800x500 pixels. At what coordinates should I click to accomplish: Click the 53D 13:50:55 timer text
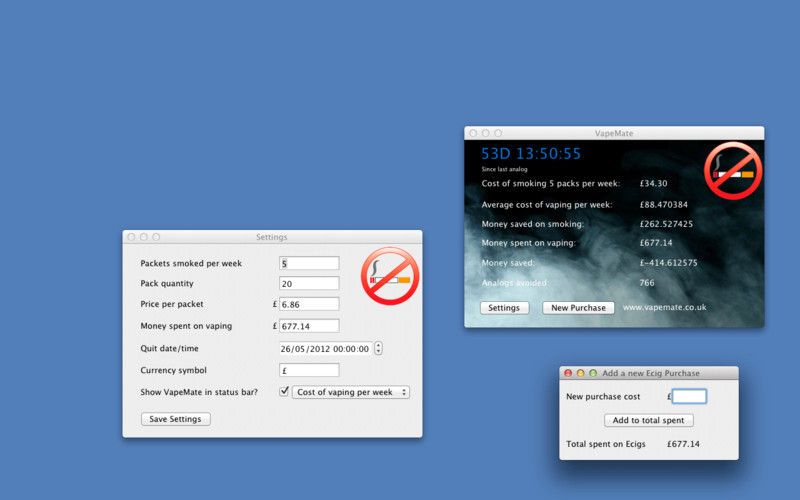point(531,154)
